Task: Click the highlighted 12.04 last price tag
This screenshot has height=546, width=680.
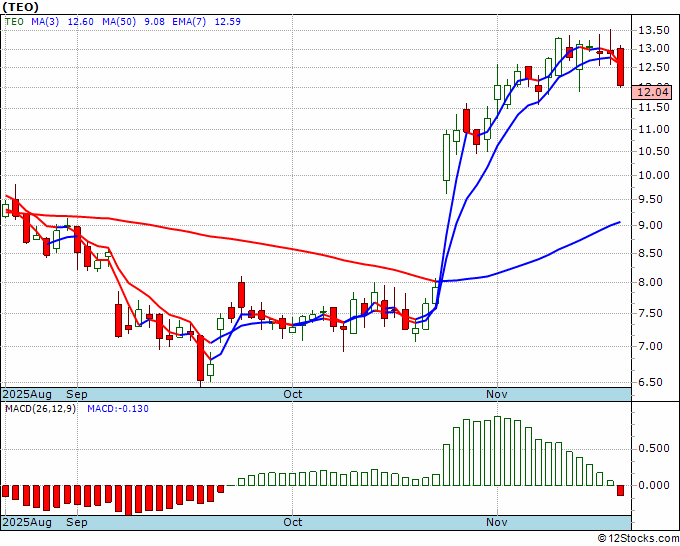Action: (652, 92)
